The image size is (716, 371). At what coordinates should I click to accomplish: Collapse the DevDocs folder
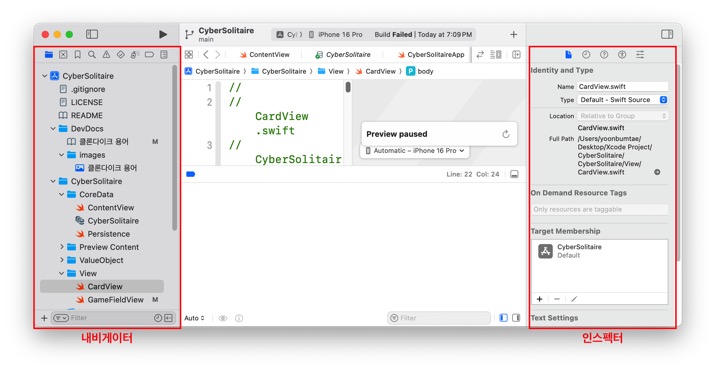tap(53, 129)
